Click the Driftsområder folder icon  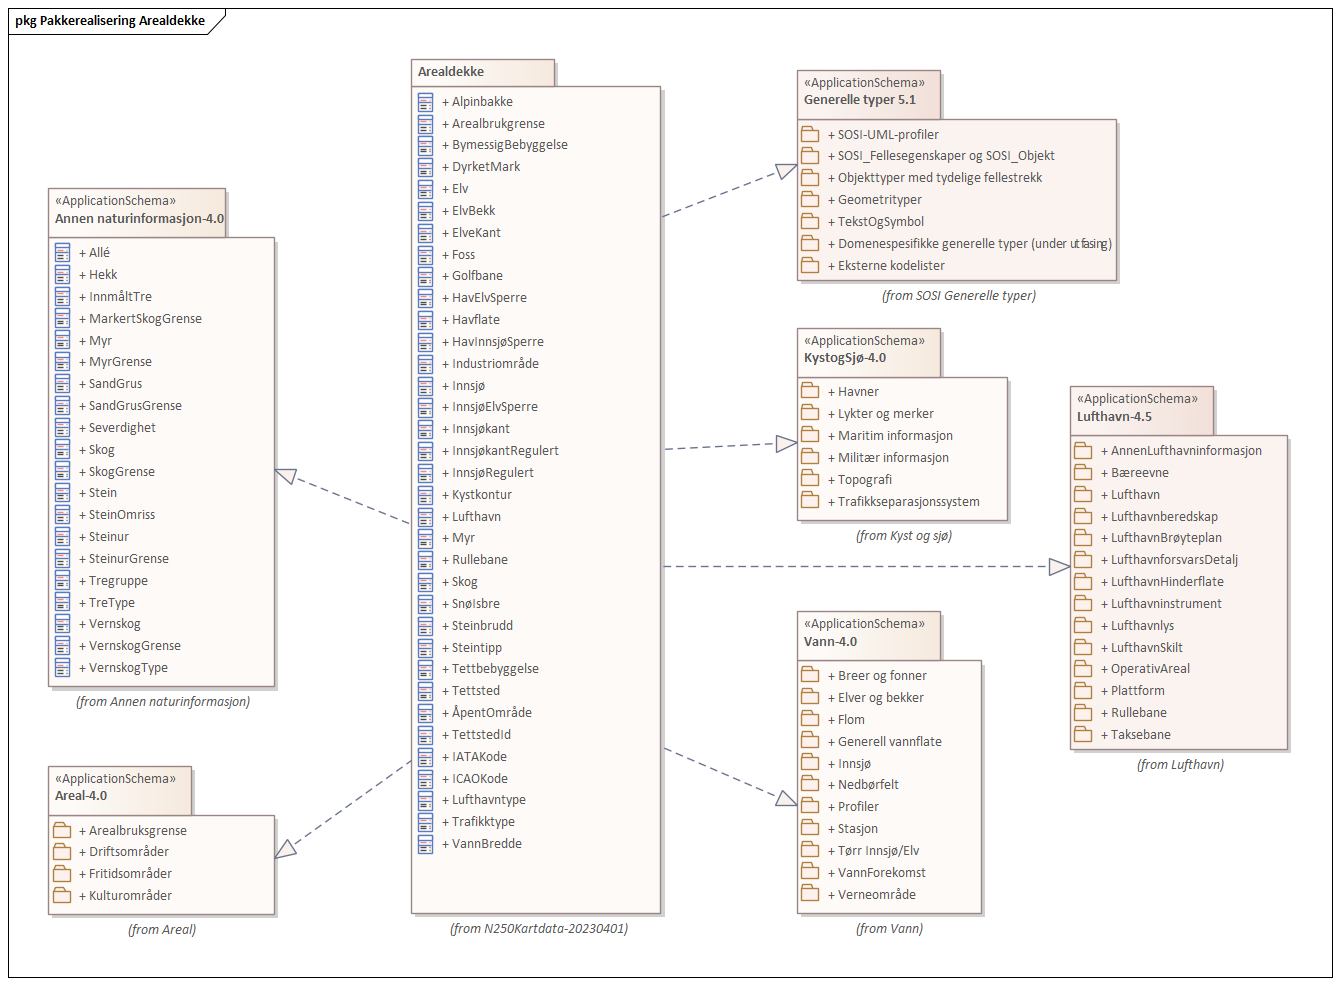pyautogui.click(x=62, y=851)
